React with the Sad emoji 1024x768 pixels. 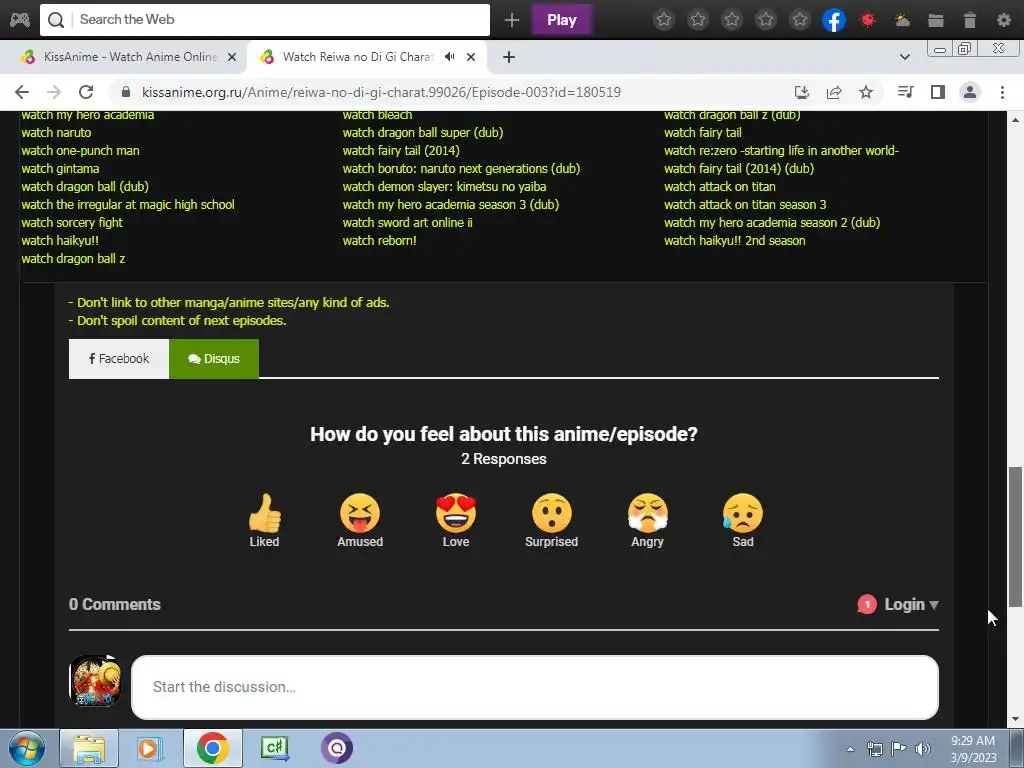tap(743, 520)
